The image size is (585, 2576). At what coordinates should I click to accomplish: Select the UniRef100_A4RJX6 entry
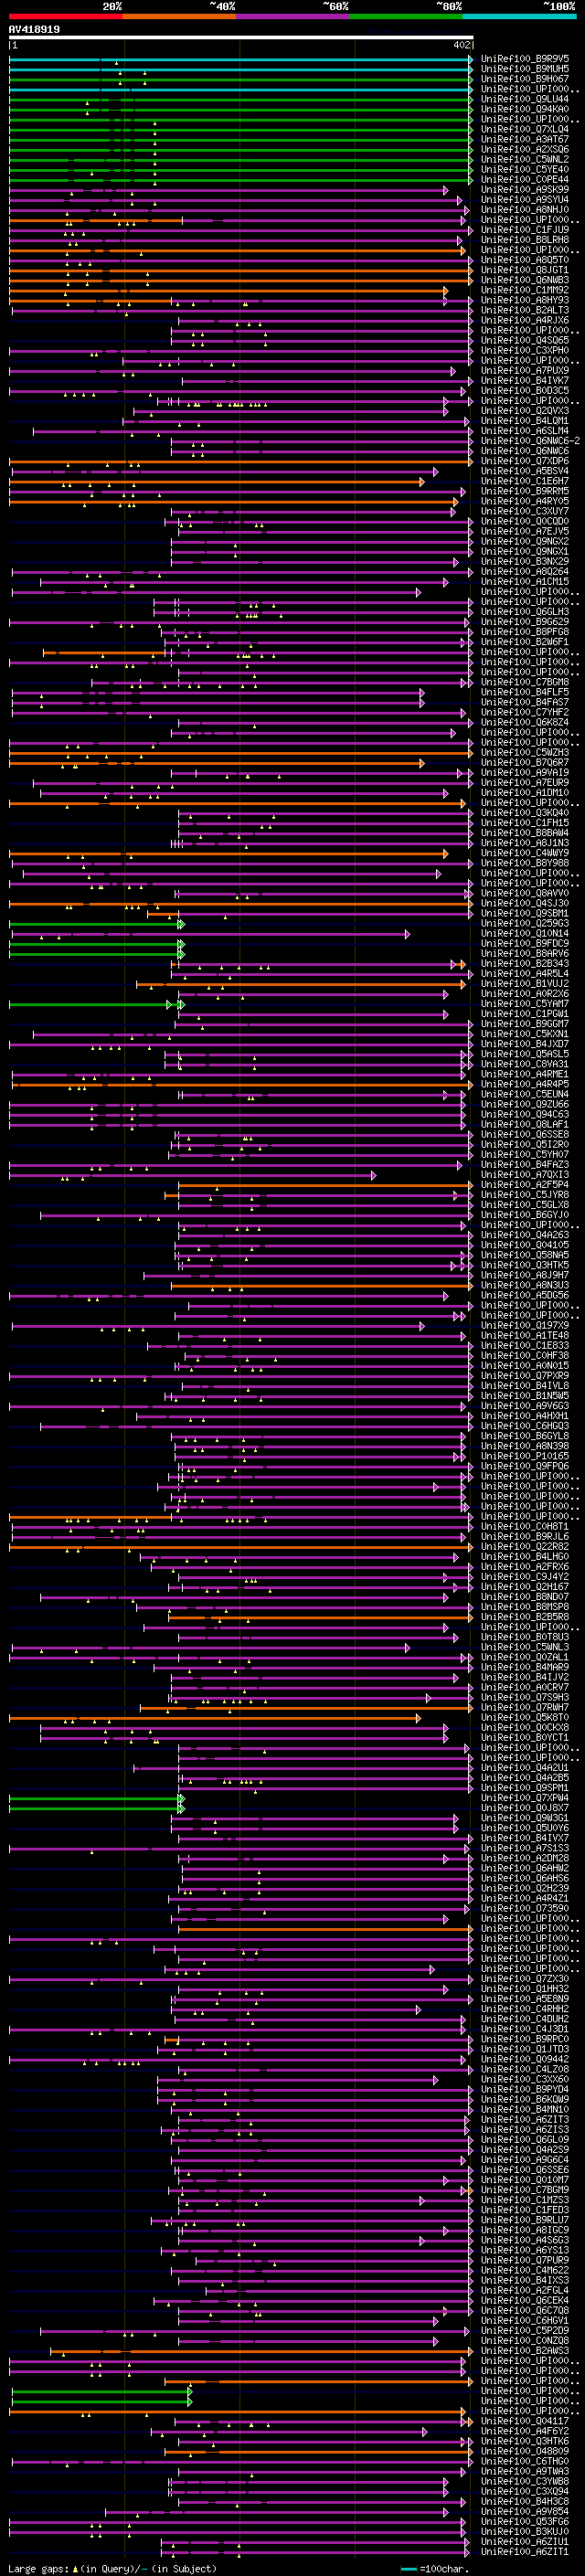(525, 320)
